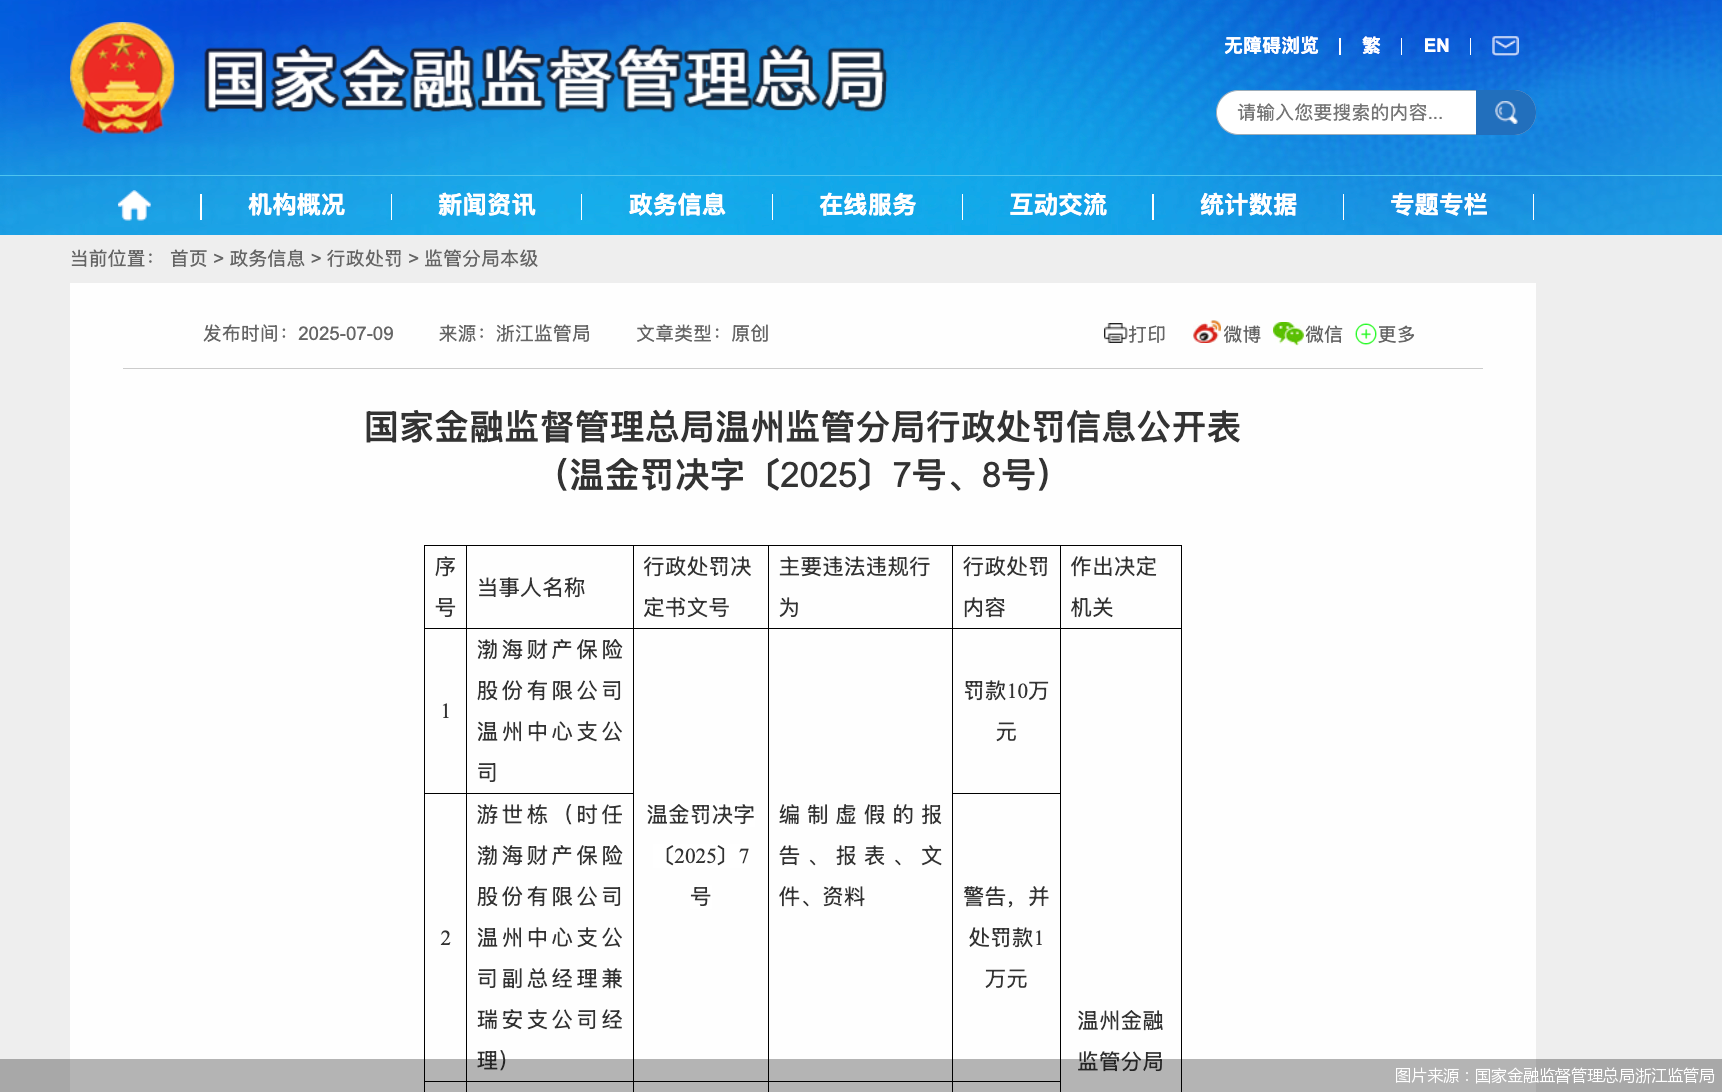This screenshot has width=1722, height=1092.
Task: Click the mail envelope icon
Action: [x=1505, y=46]
